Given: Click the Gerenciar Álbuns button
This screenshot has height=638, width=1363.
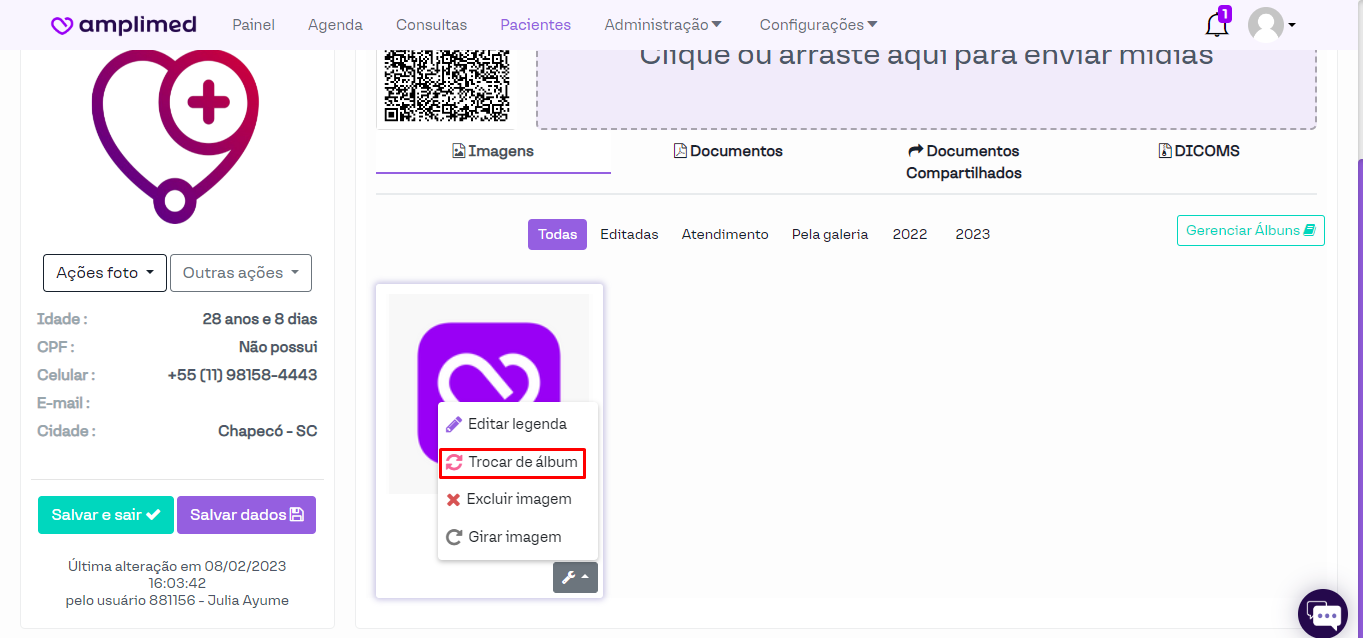Looking at the screenshot, I should pyautogui.click(x=1250, y=230).
